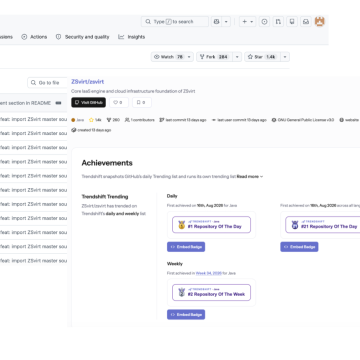Expand the Star lists dropdown arrow
Viewport: 360px width, 360px height.
tap(285, 57)
